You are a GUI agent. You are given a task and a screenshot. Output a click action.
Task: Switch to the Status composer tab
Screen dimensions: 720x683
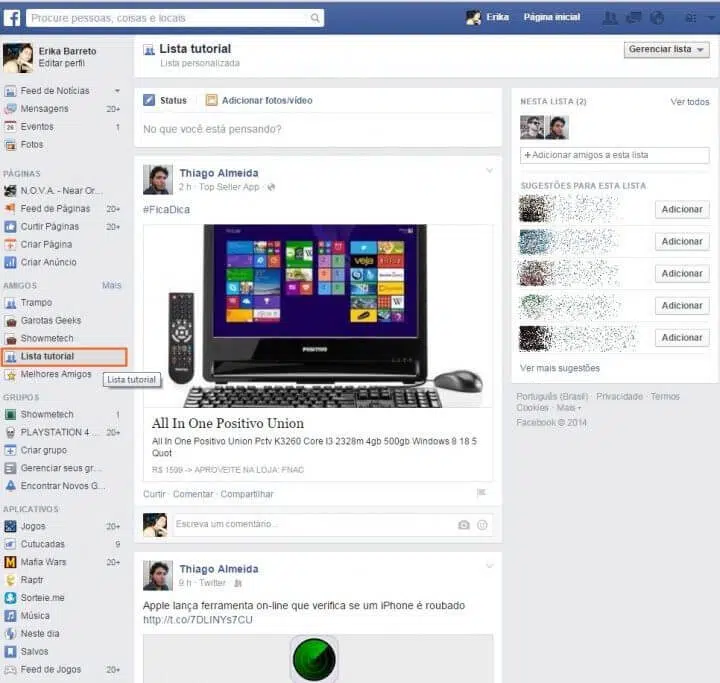coord(165,100)
